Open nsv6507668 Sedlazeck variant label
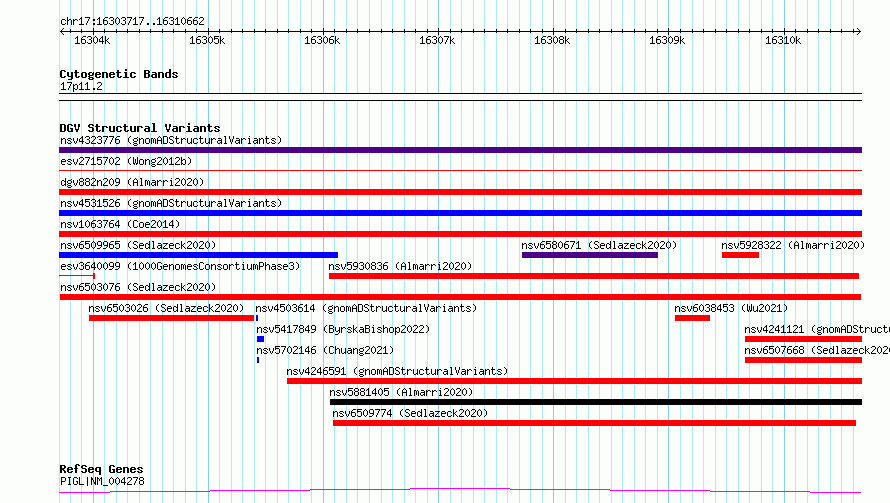This screenshot has height=503, width=890. click(x=817, y=350)
